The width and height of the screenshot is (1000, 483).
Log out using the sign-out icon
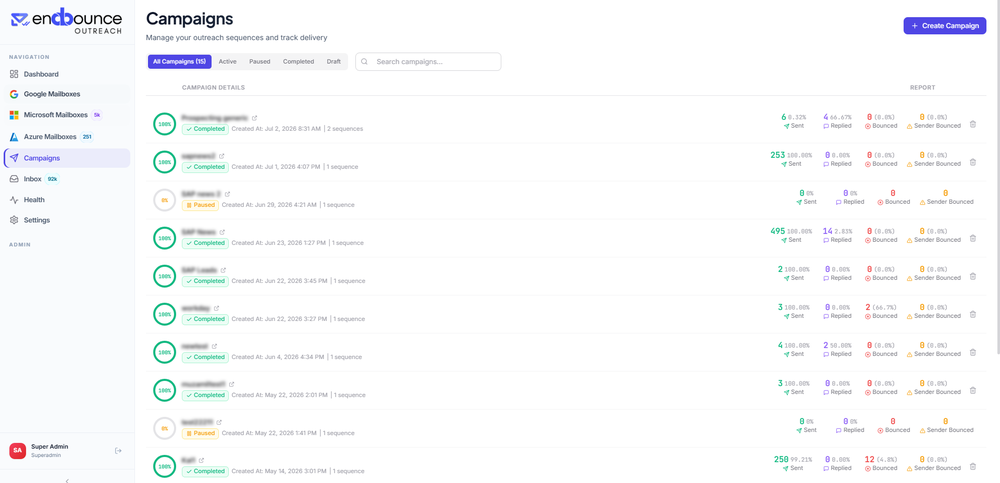tap(118, 450)
